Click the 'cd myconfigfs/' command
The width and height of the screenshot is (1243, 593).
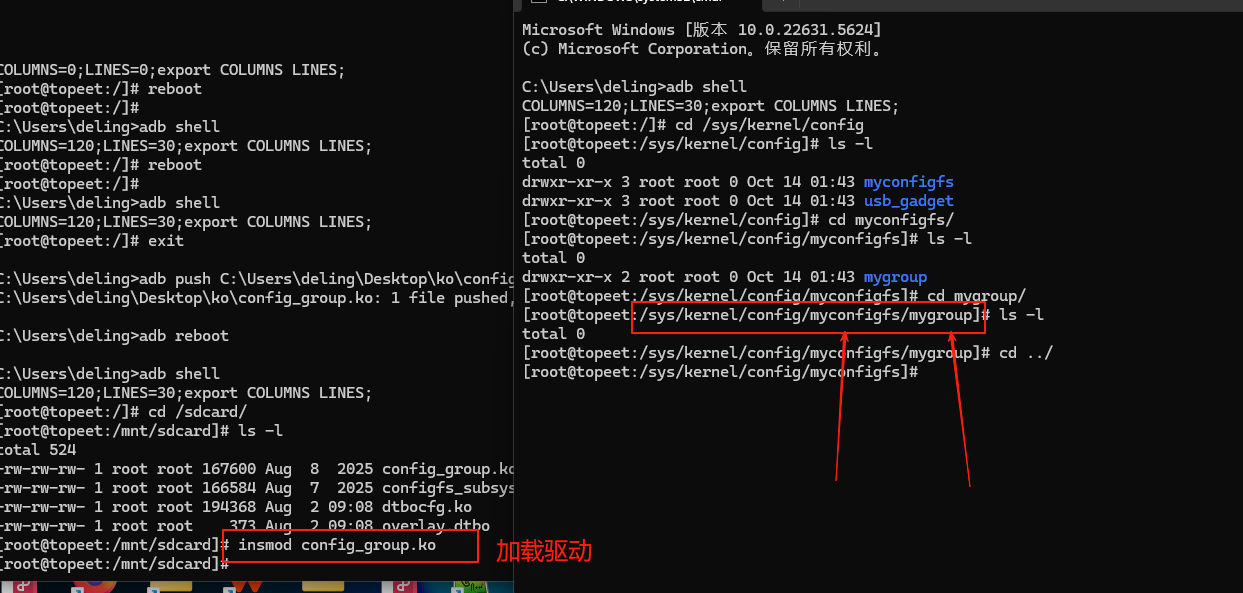coord(891,220)
